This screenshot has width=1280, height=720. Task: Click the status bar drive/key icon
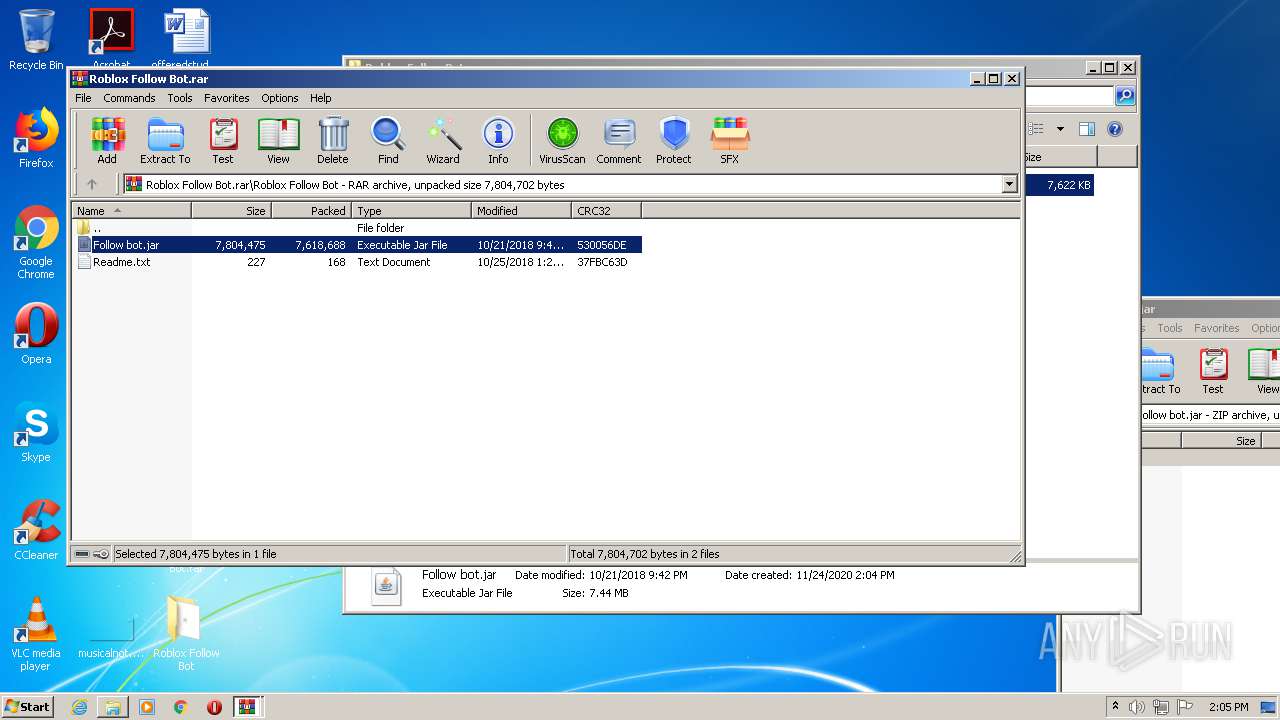pos(92,554)
